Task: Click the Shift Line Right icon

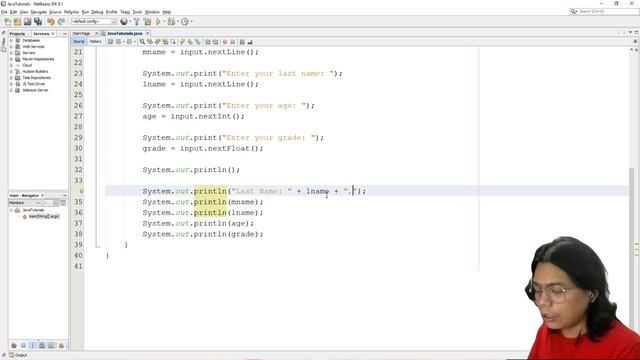Action: coord(216,42)
